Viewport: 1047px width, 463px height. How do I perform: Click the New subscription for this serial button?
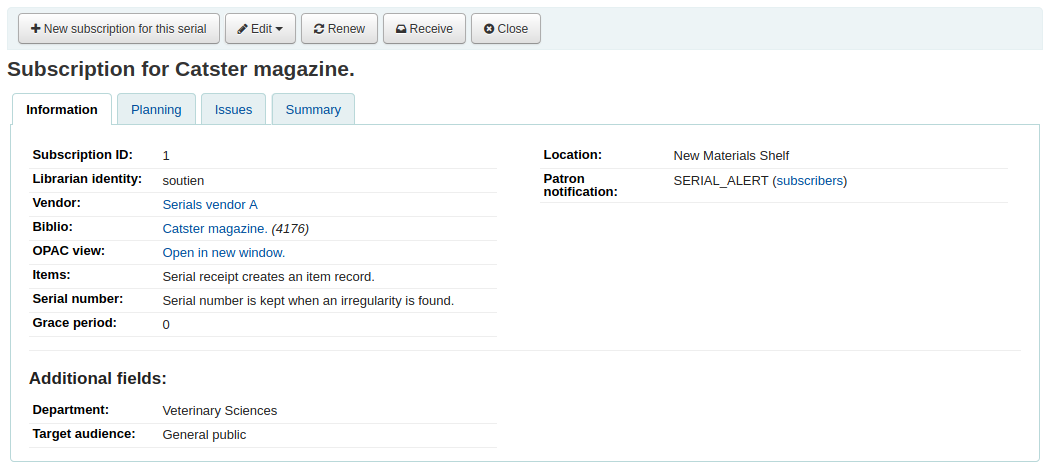click(x=119, y=29)
